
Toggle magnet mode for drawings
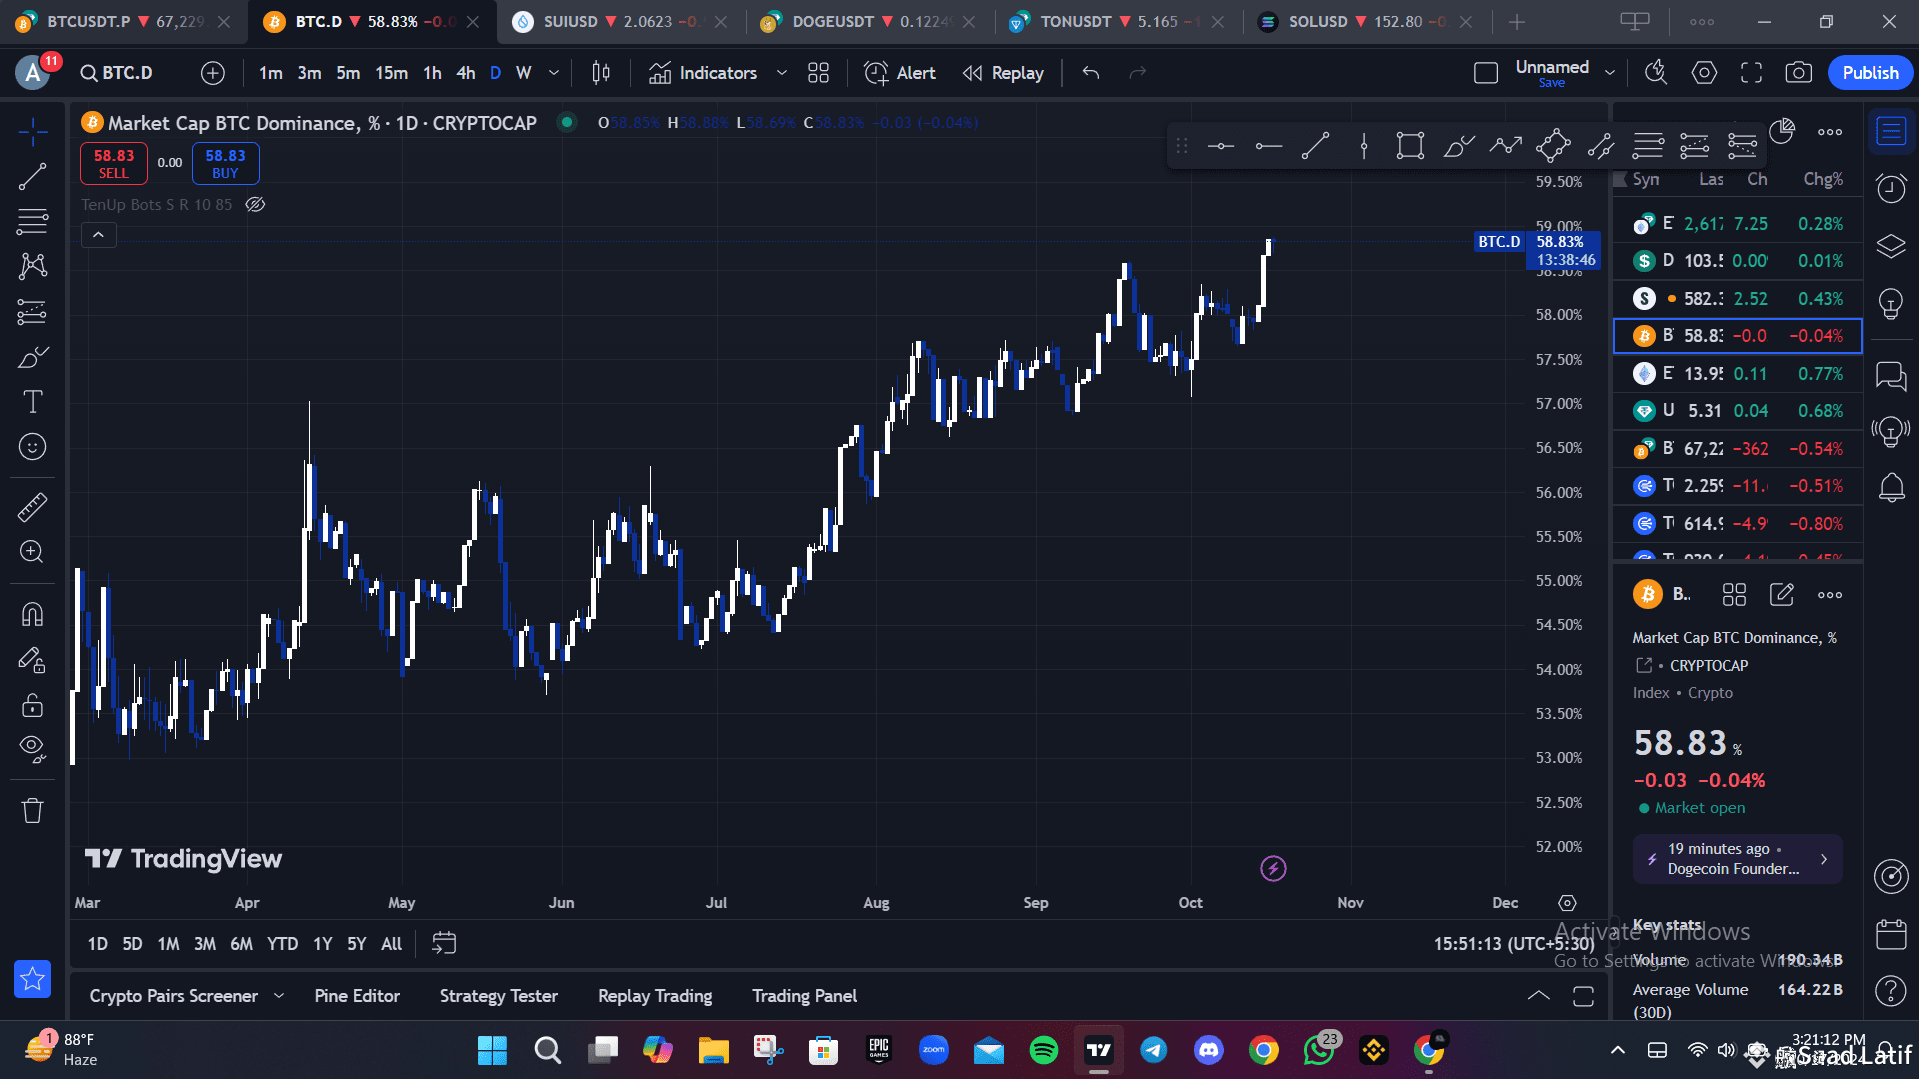(x=32, y=613)
